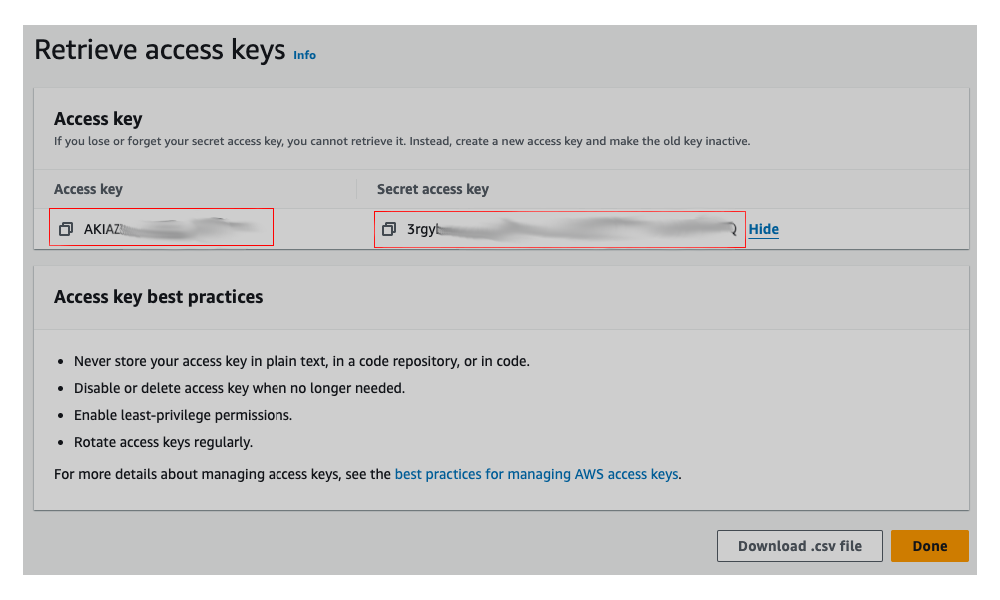Click the blurred AKIA access key value
Viewport: 1000px width, 600px height.
click(170, 229)
